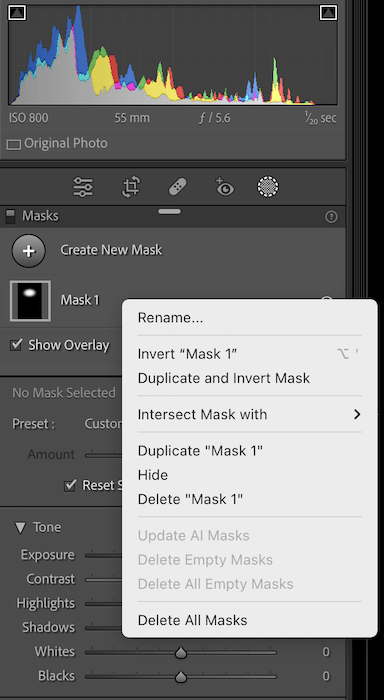This screenshot has width=384, height=700.
Task: Open the Preset dropdown
Action: [x=103, y=424]
